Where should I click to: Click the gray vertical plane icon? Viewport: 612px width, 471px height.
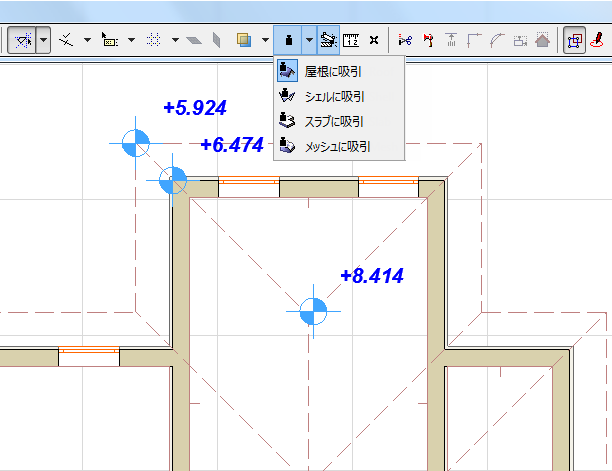(x=216, y=40)
